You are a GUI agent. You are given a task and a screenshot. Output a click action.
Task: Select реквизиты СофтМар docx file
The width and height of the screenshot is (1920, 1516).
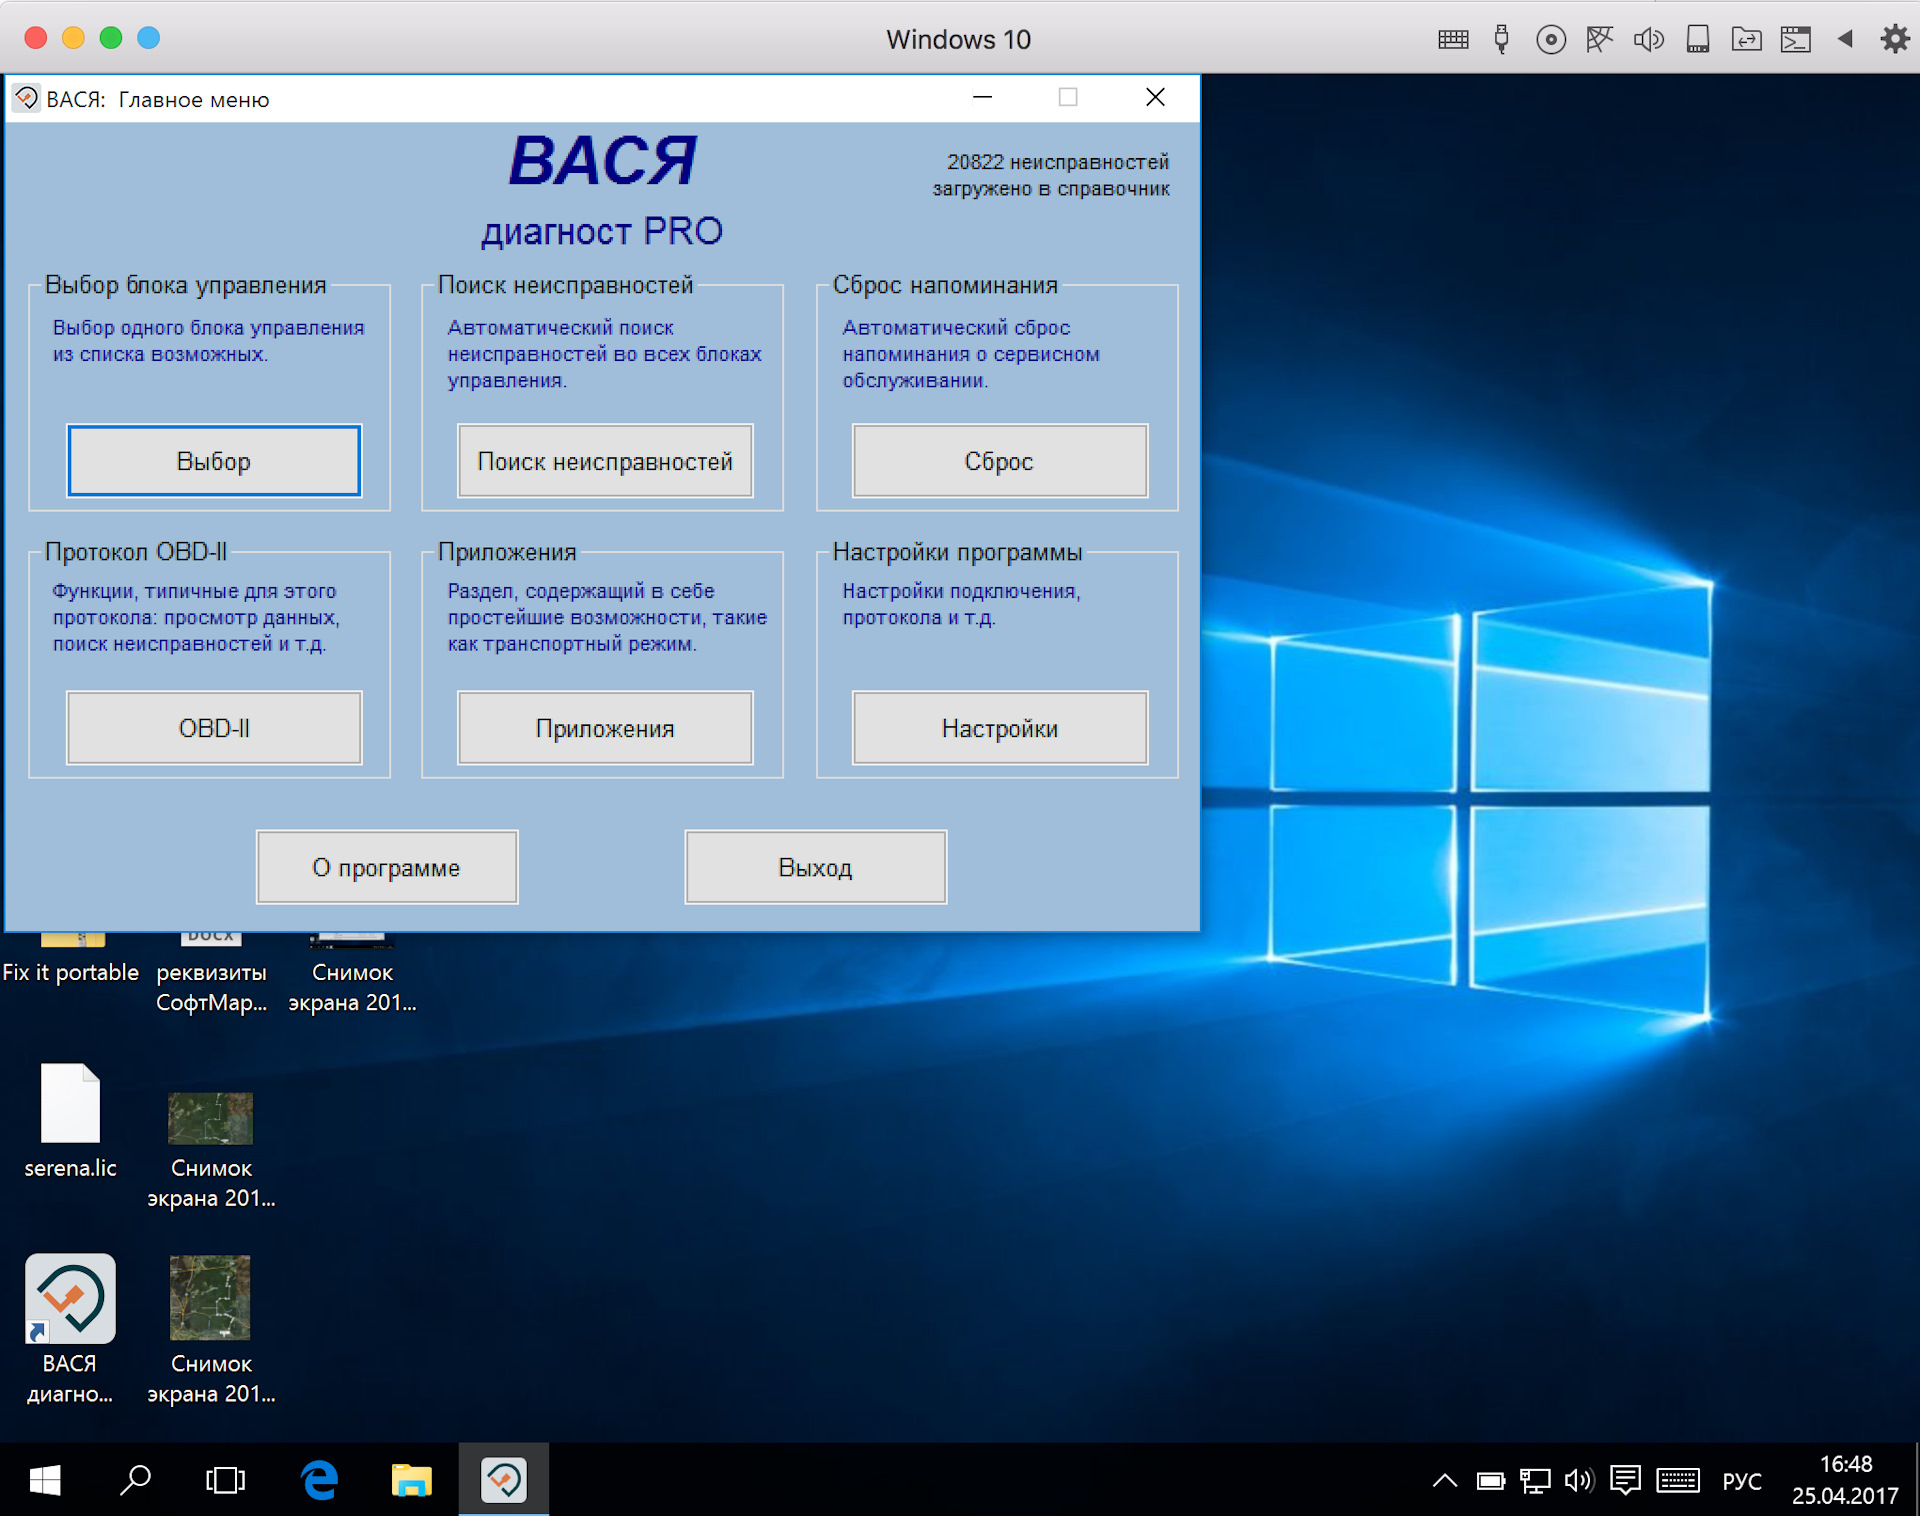coord(211,975)
